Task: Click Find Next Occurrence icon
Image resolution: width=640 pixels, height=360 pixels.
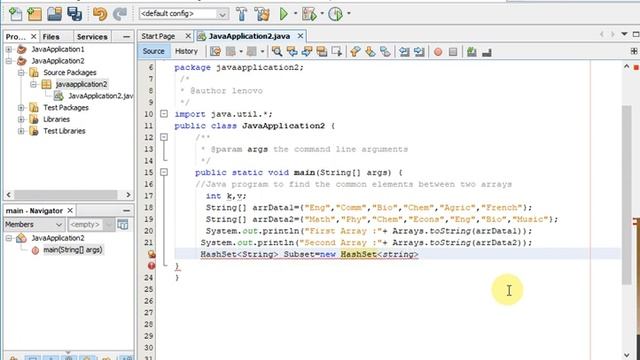Action: click(307, 51)
